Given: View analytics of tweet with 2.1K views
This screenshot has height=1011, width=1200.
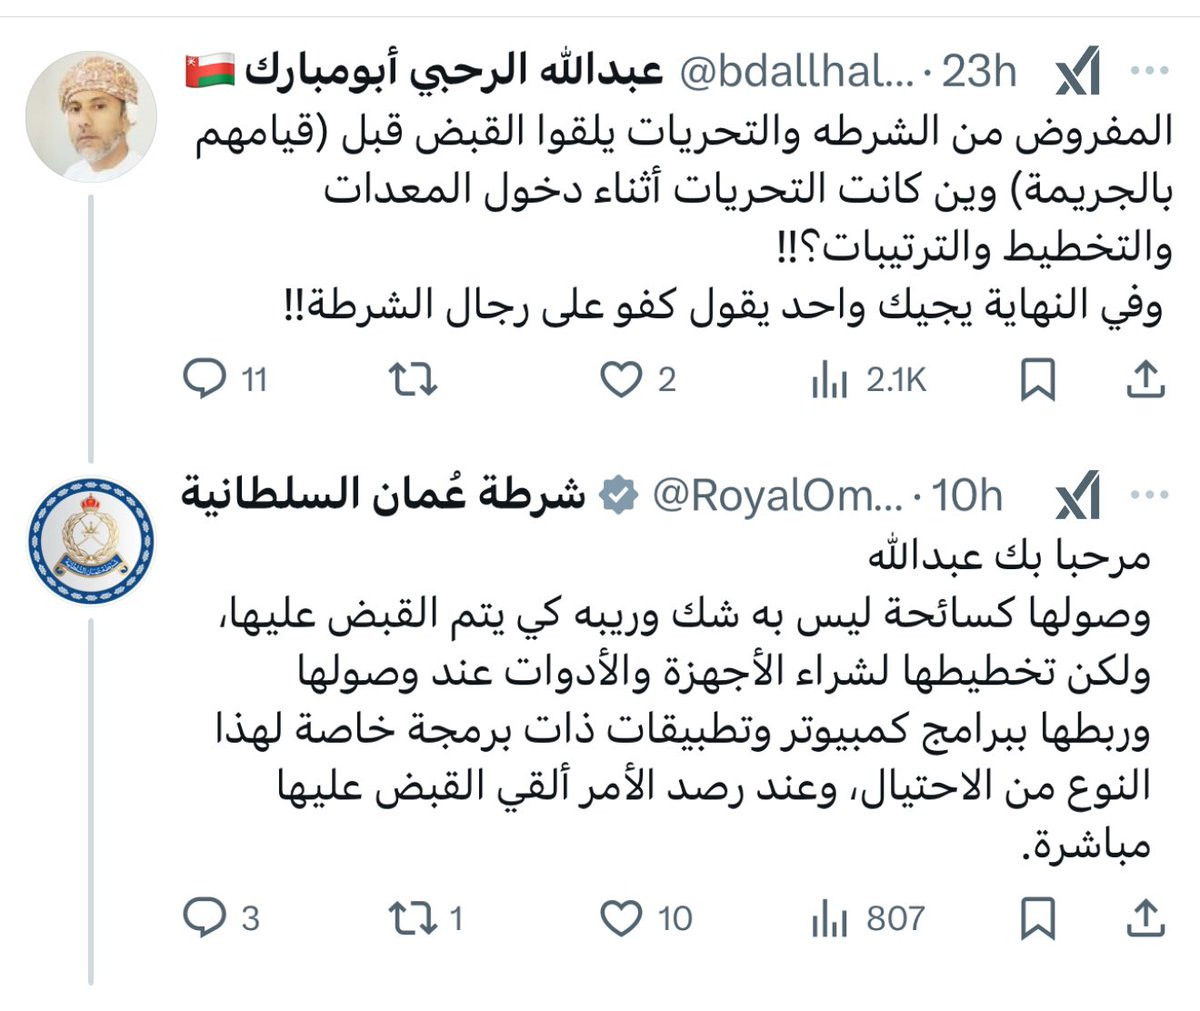Looking at the screenshot, I should point(829,381).
